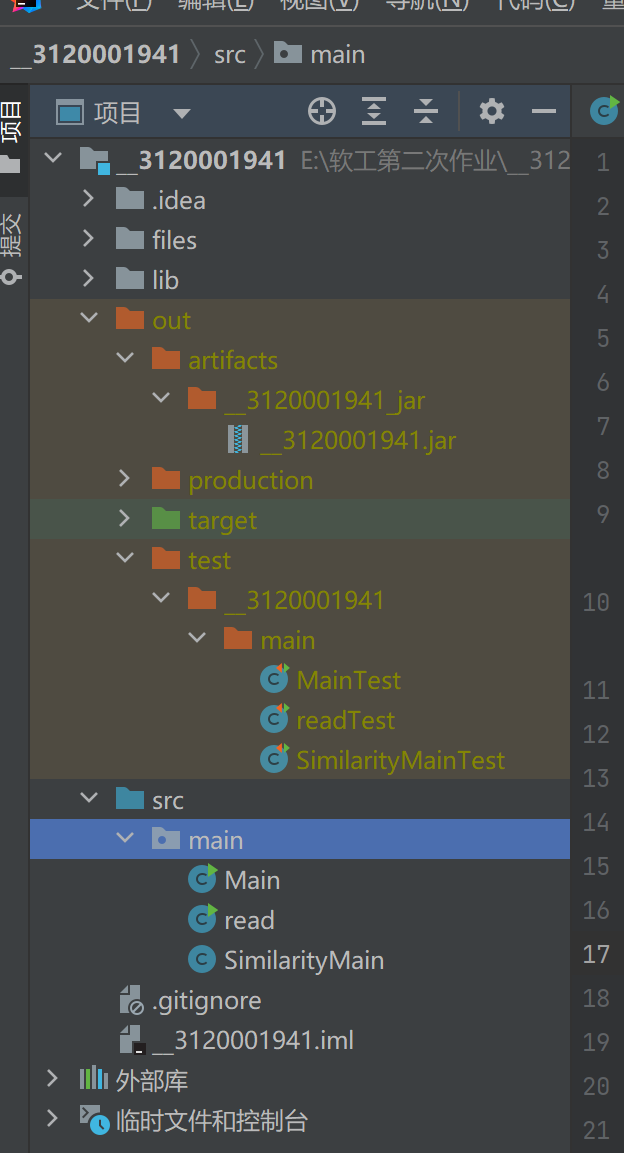Open the commit side tab

(11, 235)
